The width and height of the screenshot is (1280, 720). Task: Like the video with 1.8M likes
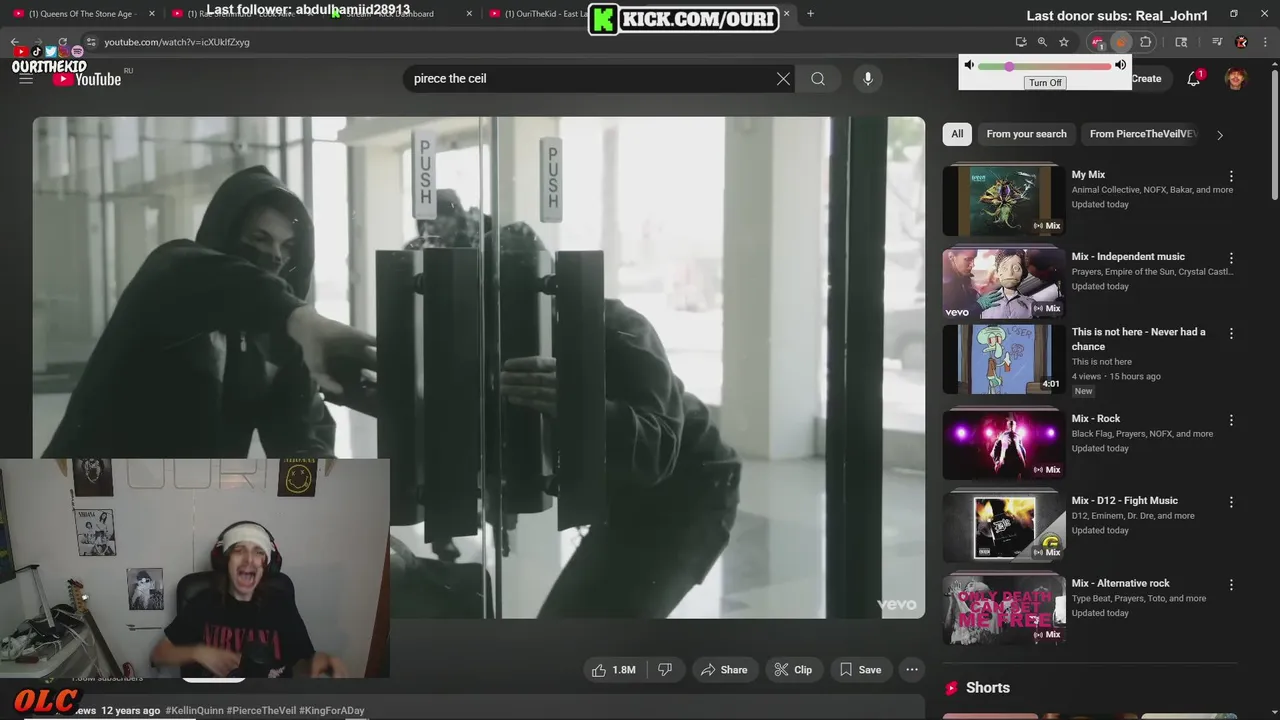pyautogui.click(x=614, y=670)
